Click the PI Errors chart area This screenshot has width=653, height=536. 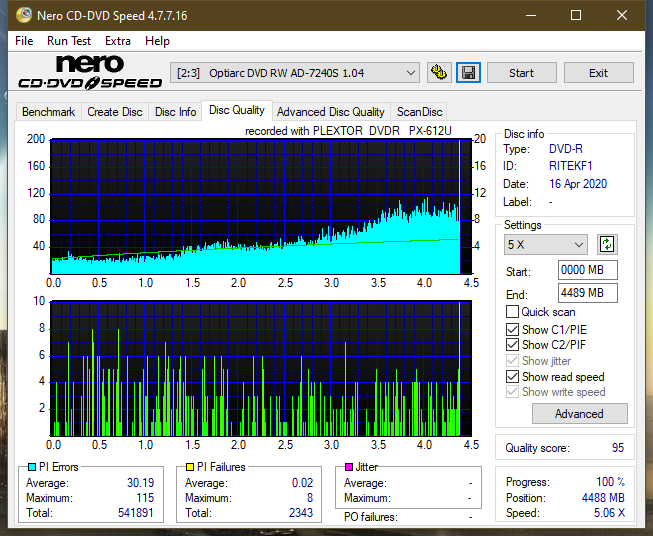click(261, 207)
